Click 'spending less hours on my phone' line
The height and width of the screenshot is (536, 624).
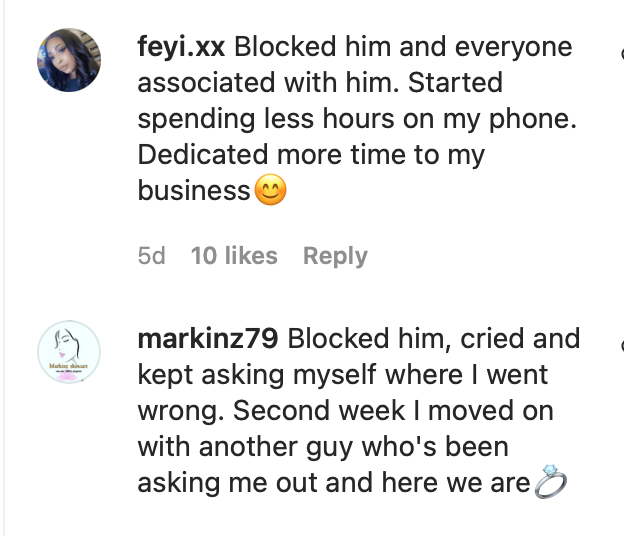point(357,119)
